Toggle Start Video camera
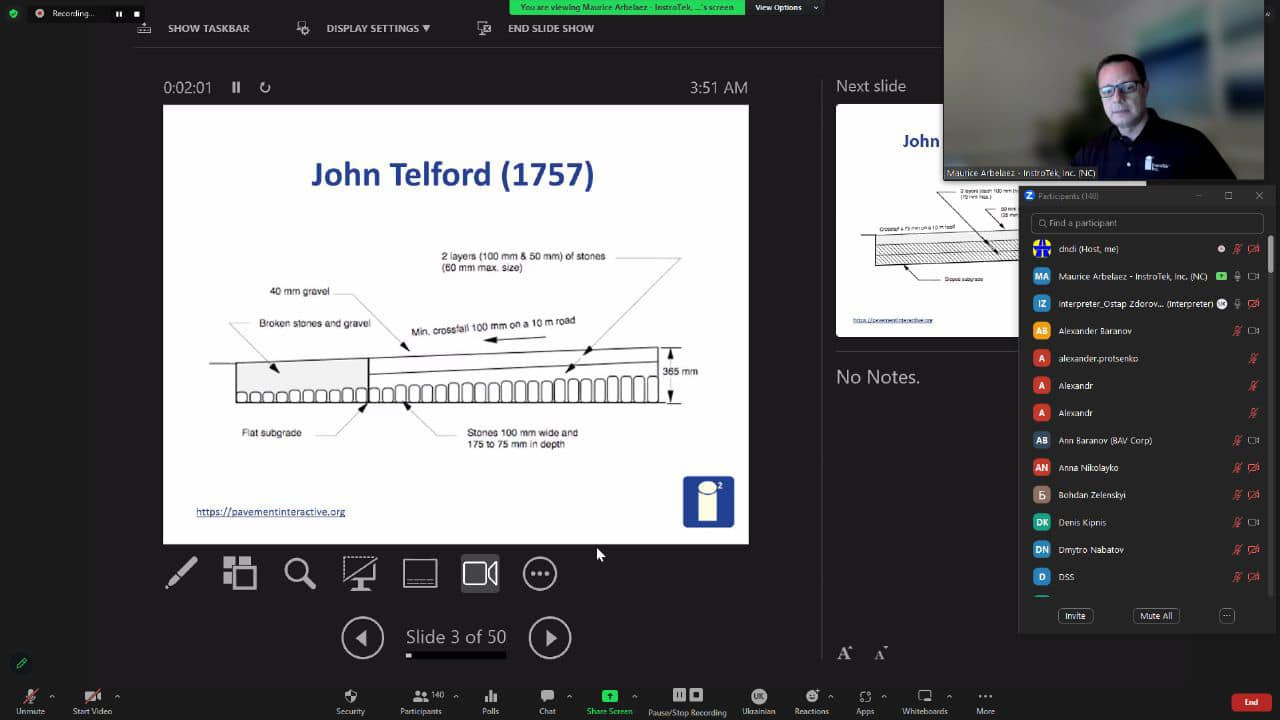1280x720 pixels. click(x=92, y=701)
